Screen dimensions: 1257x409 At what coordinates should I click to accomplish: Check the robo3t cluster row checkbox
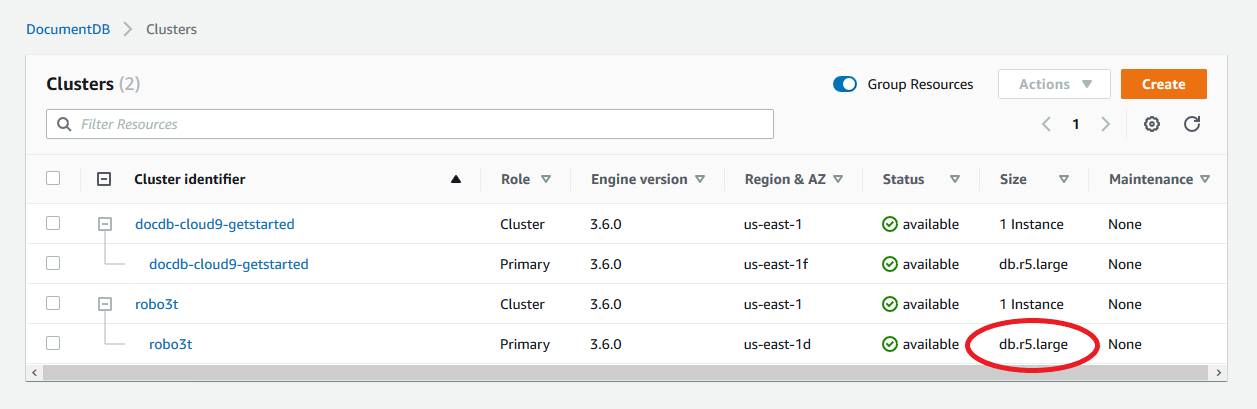click(53, 303)
